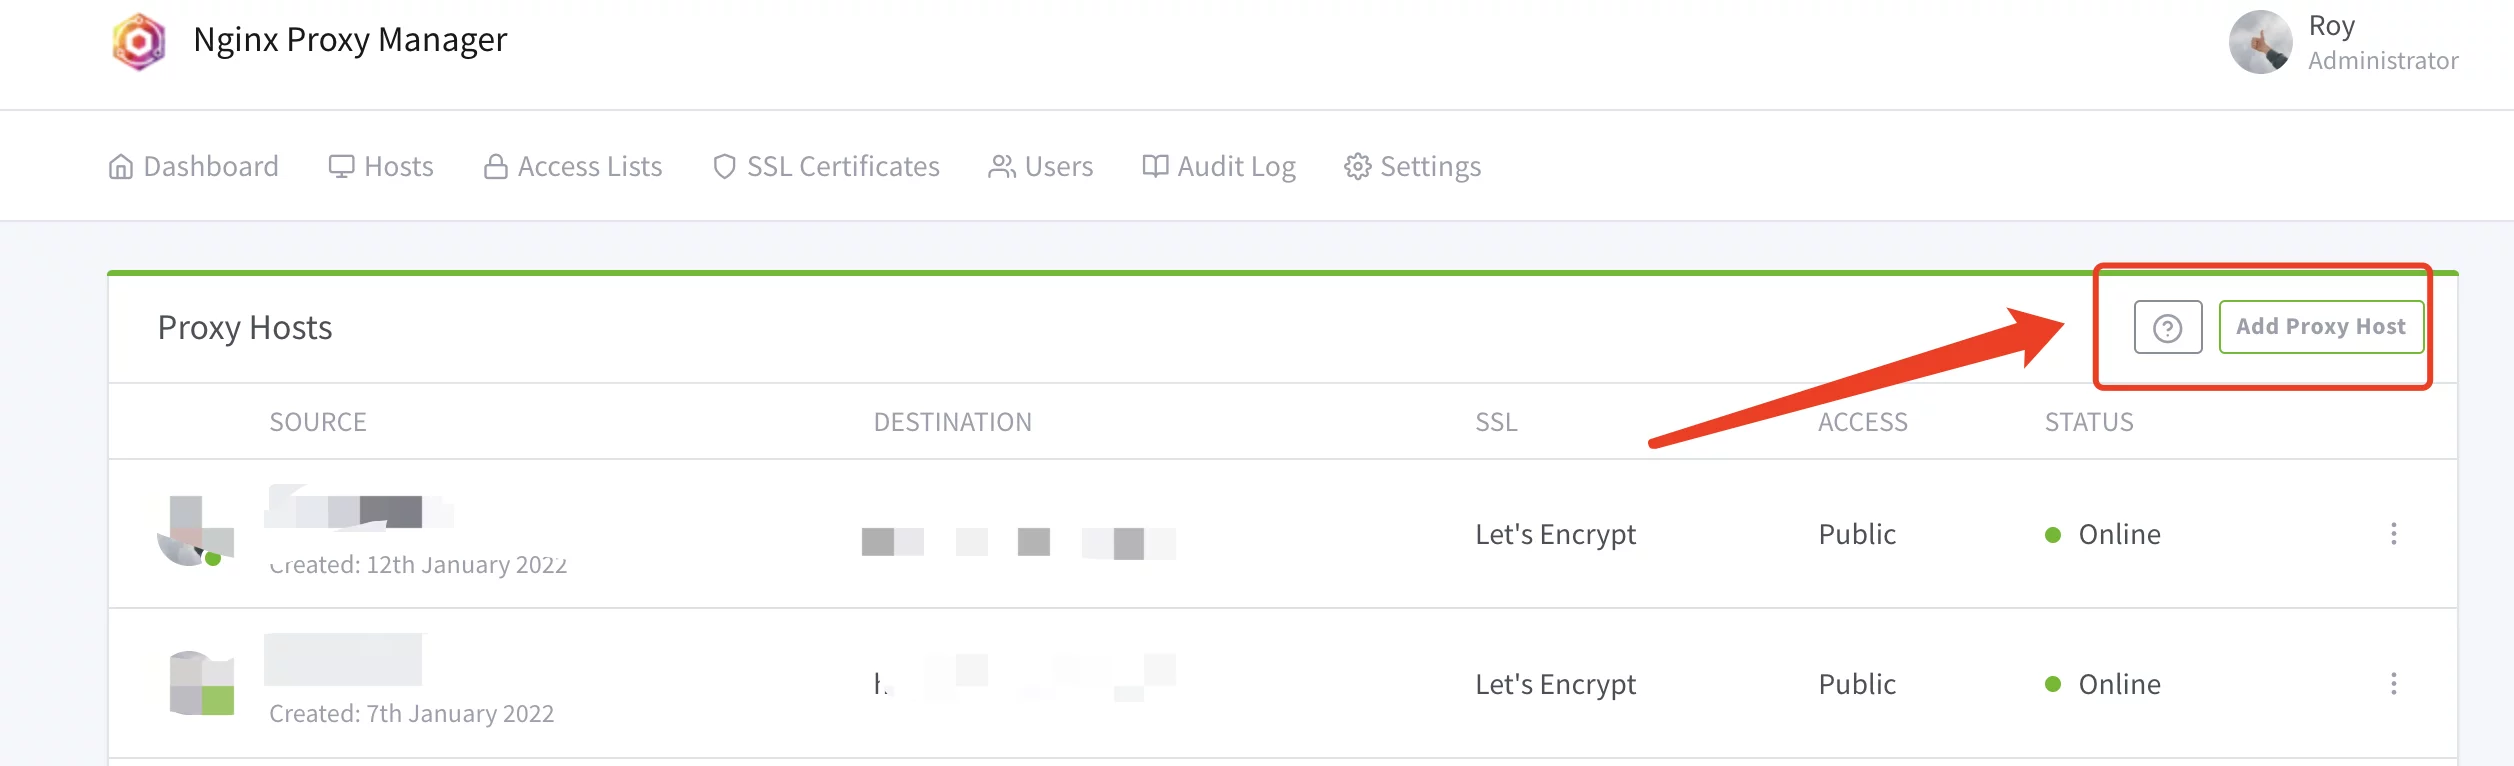Open three-dot menu for second proxy host
Image resolution: width=2514 pixels, height=766 pixels.
click(x=2393, y=684)
